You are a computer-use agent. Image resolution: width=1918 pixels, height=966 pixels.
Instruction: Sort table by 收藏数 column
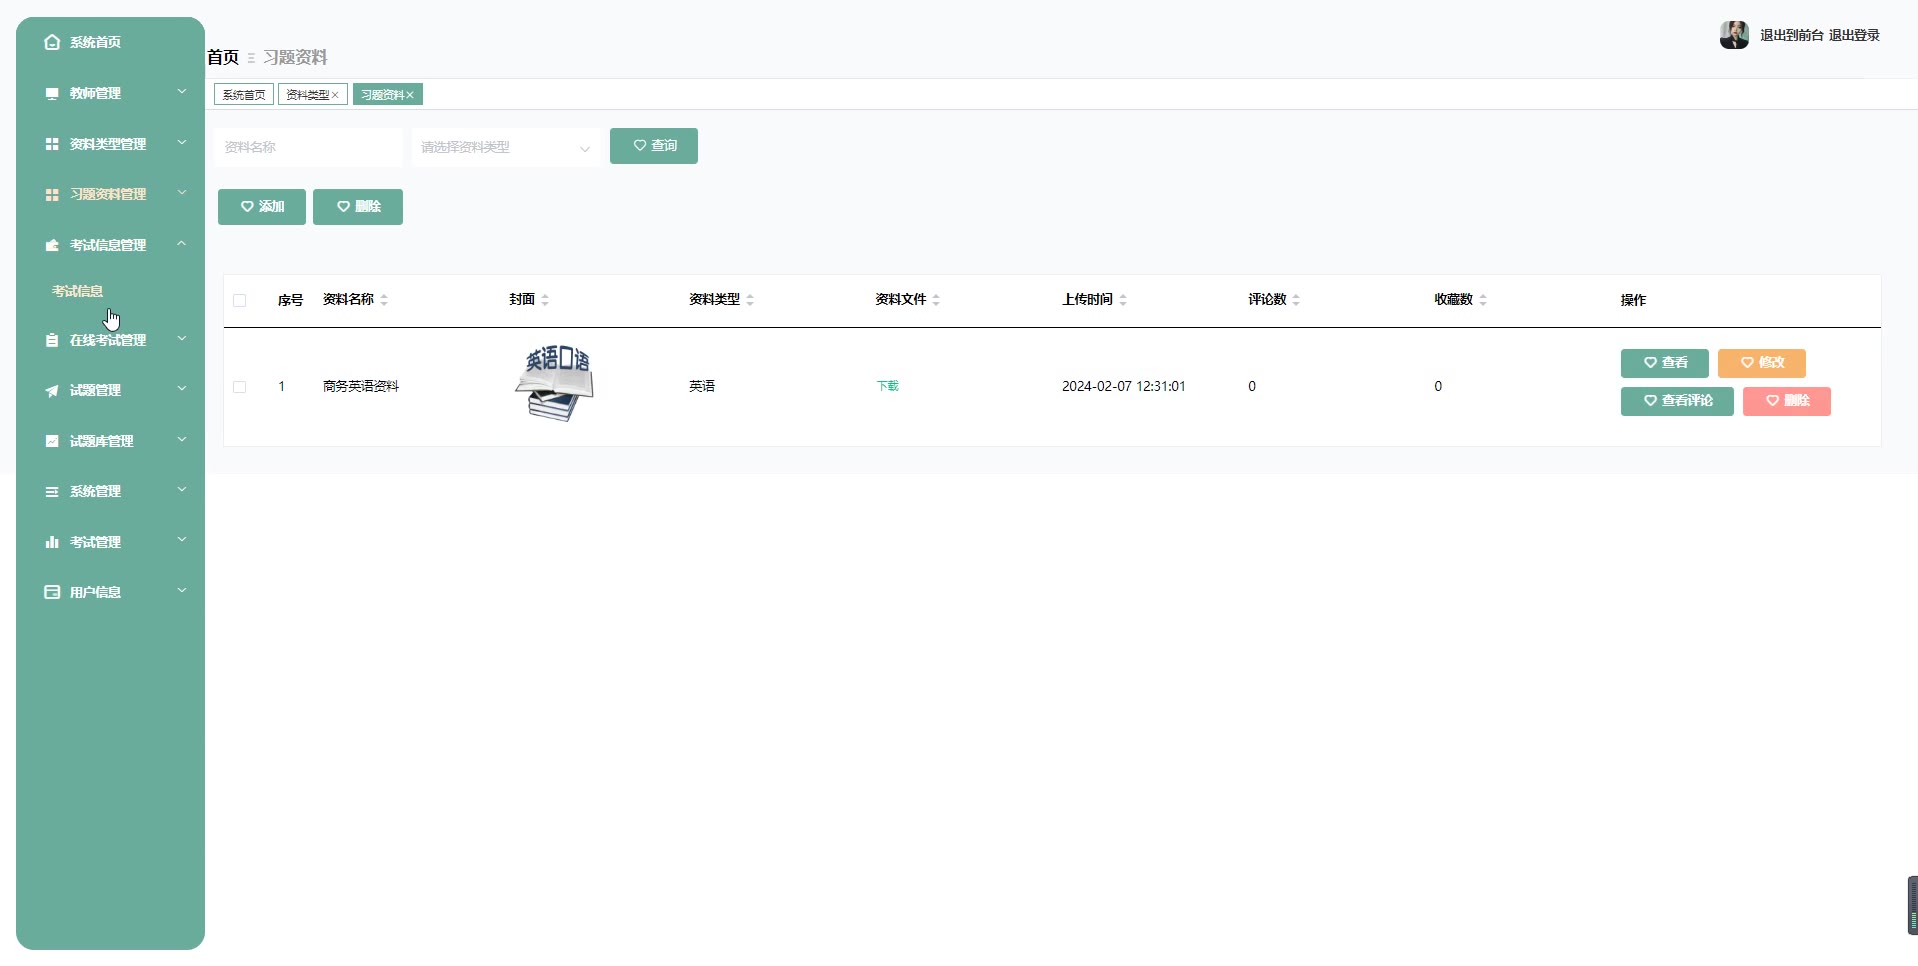(1483, 300)
